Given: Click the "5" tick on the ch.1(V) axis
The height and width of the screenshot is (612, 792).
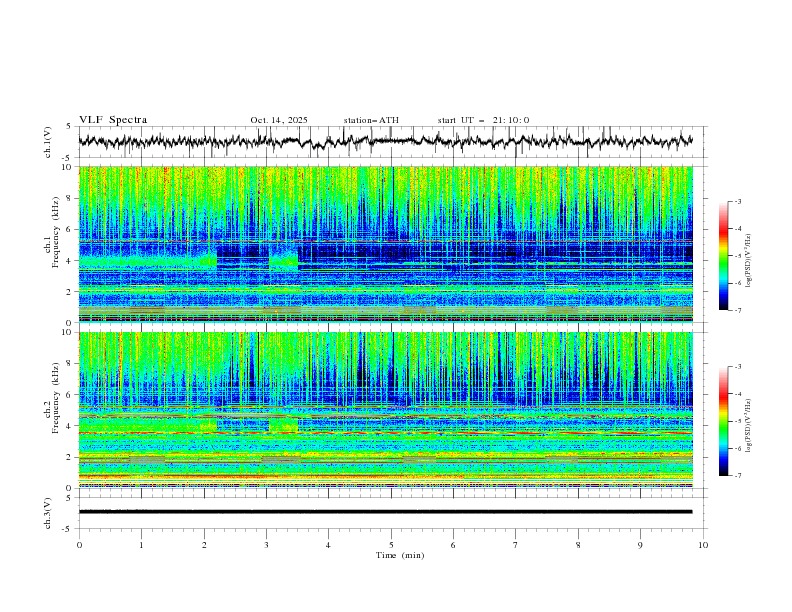Looking at the screenshot, I should 69,126.
